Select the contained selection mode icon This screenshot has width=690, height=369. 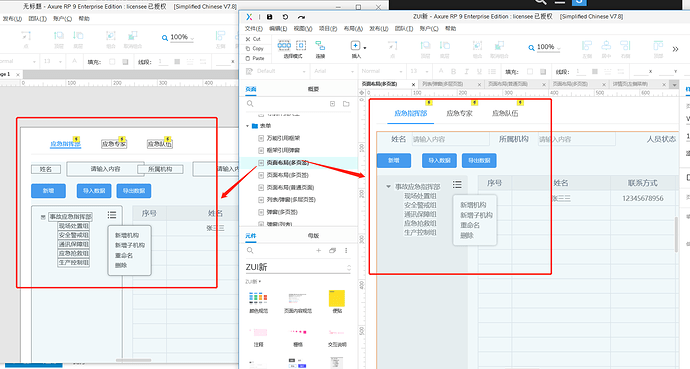click(301, 45)
